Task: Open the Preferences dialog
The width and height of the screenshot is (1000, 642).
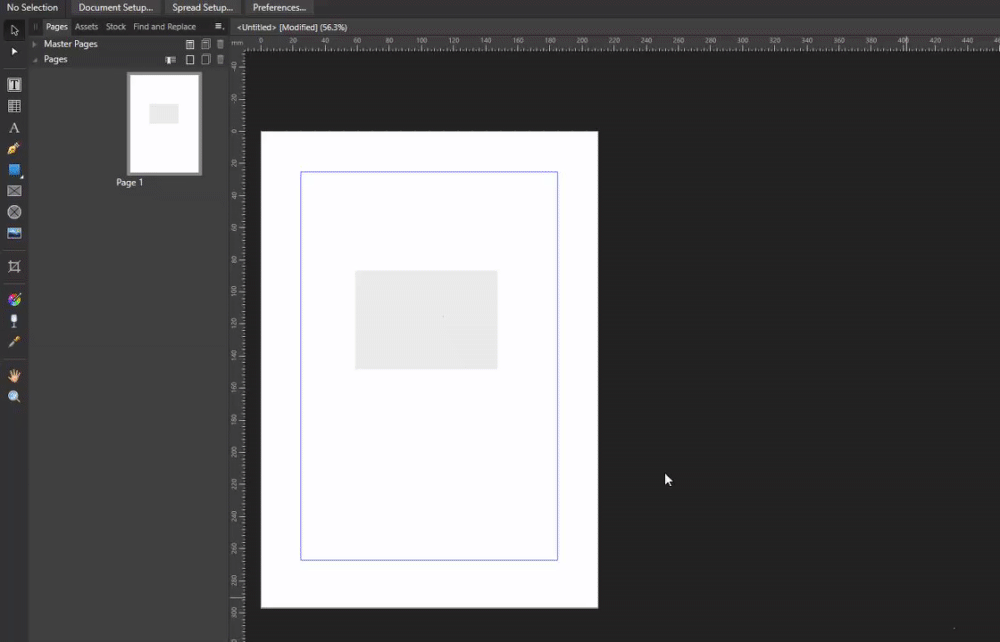Action: (278, 7)
